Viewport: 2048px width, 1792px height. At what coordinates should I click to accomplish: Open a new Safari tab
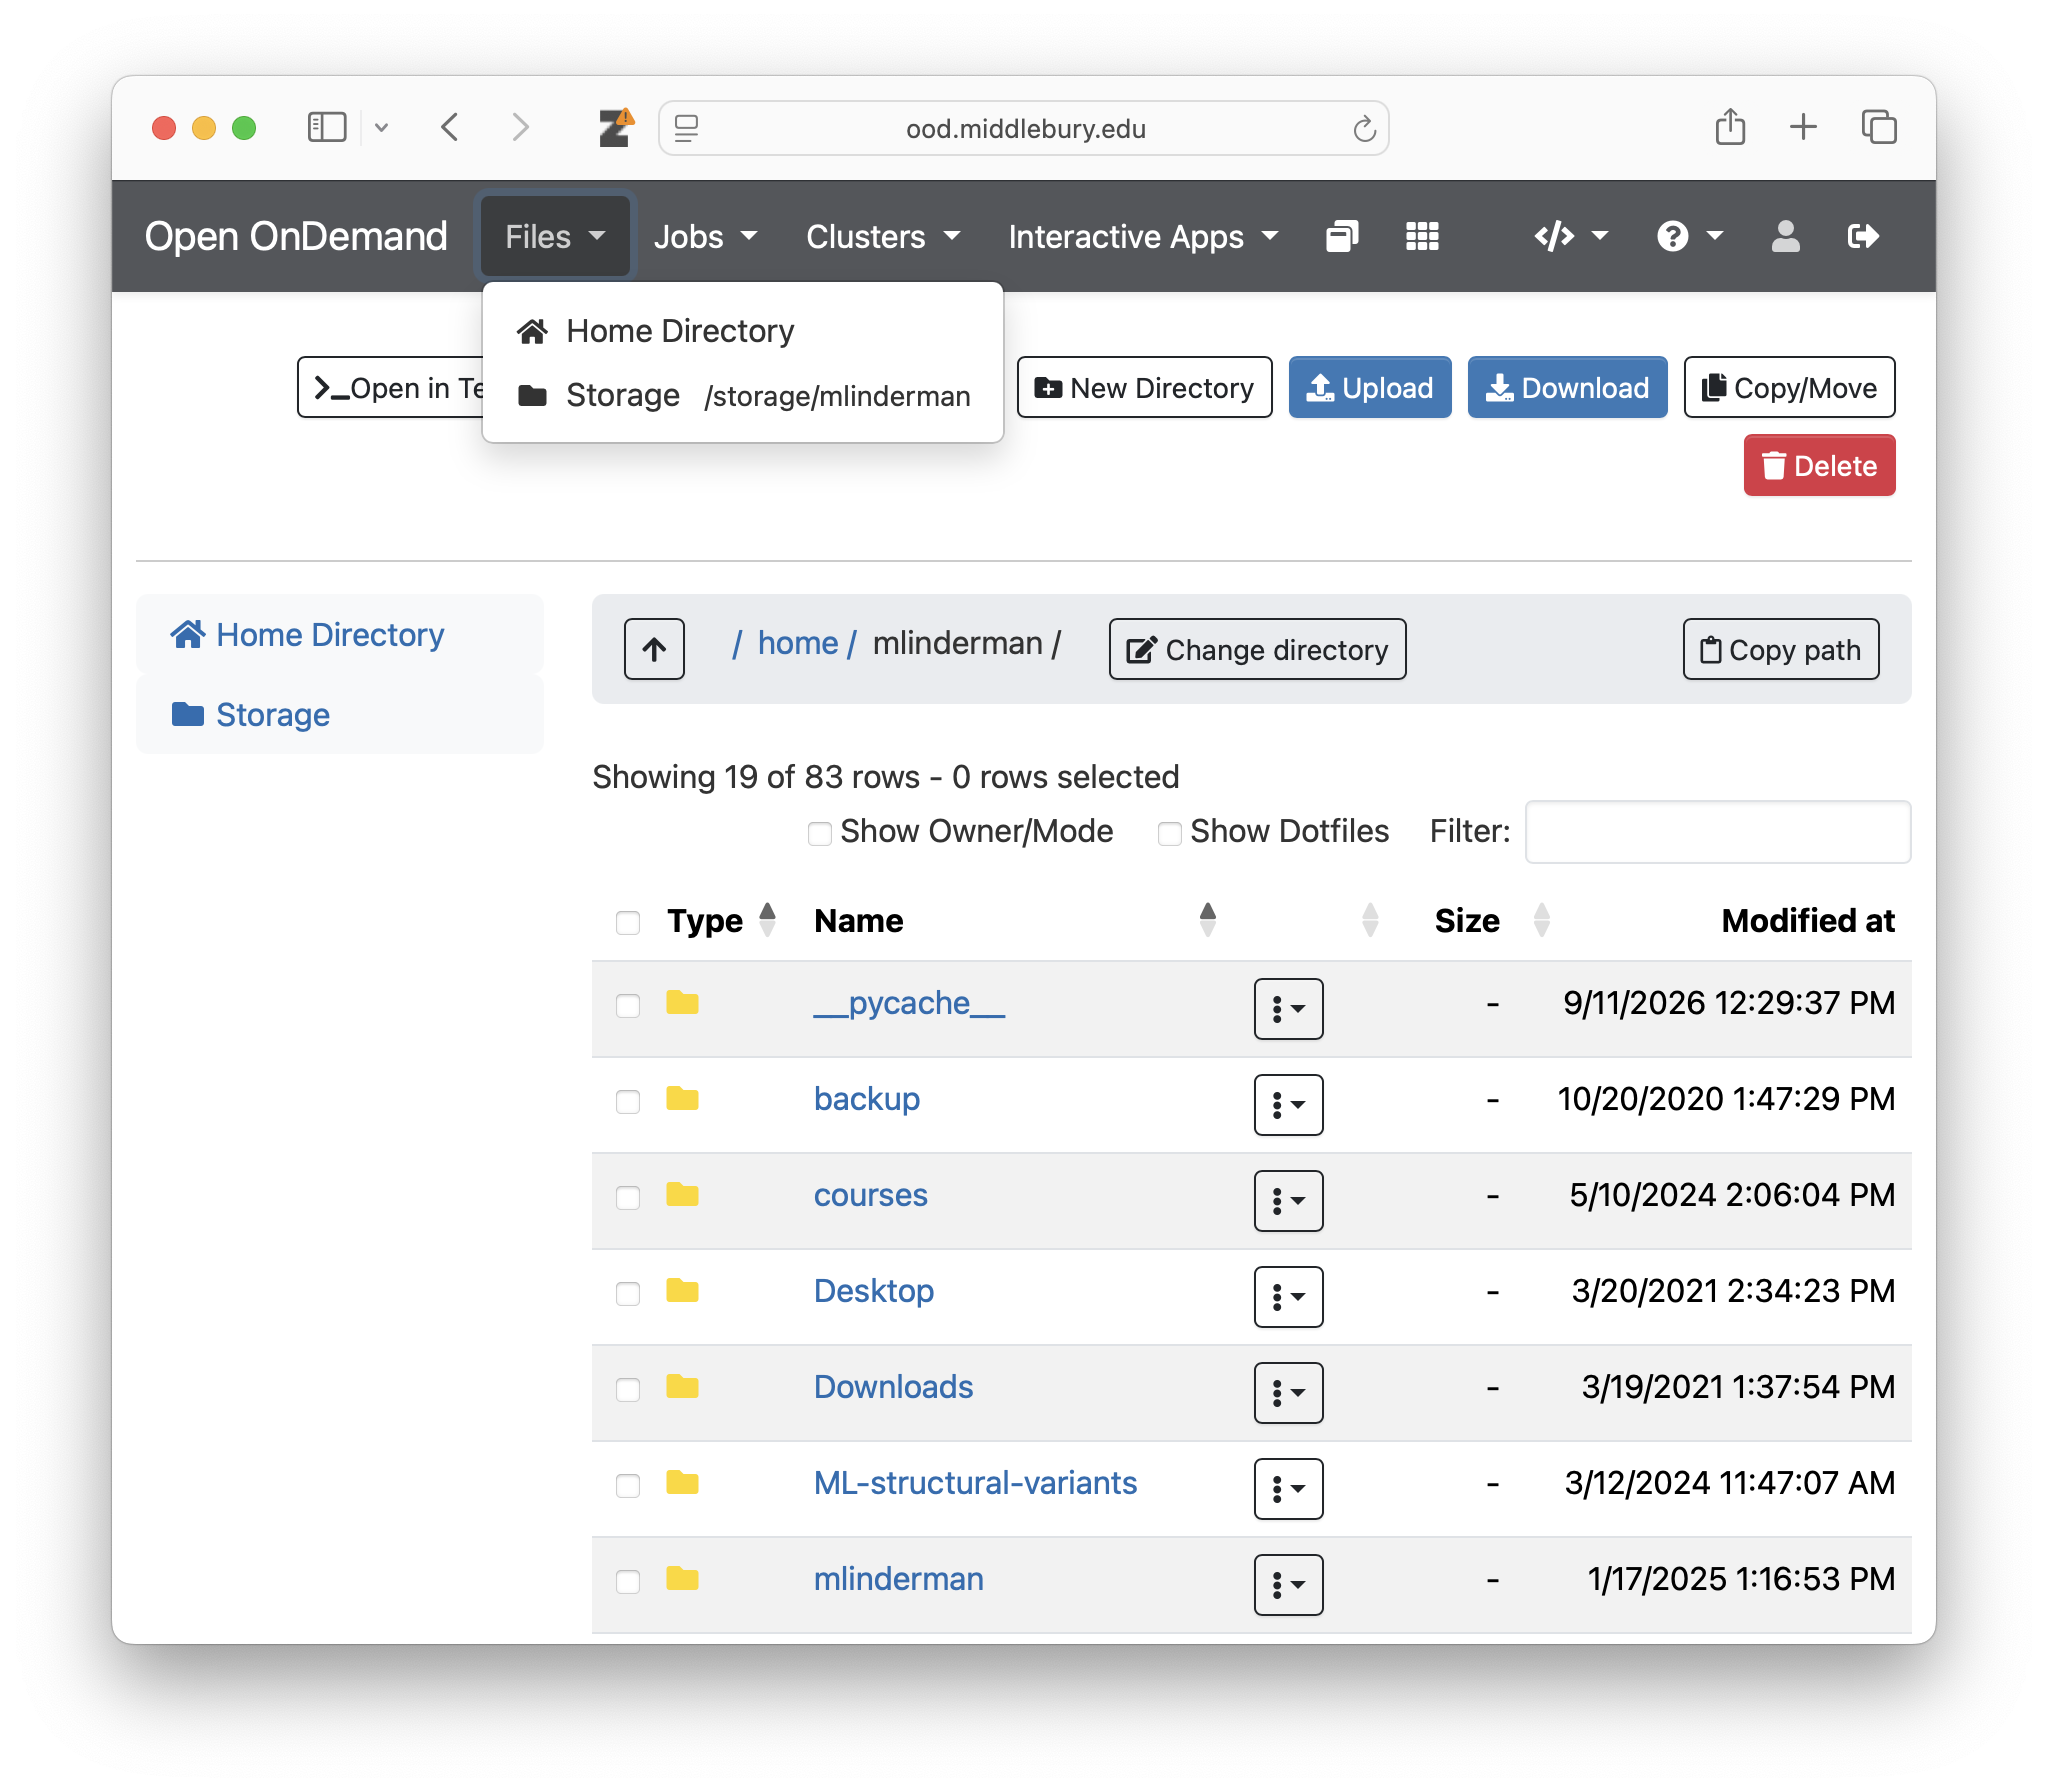[1803, 128]
